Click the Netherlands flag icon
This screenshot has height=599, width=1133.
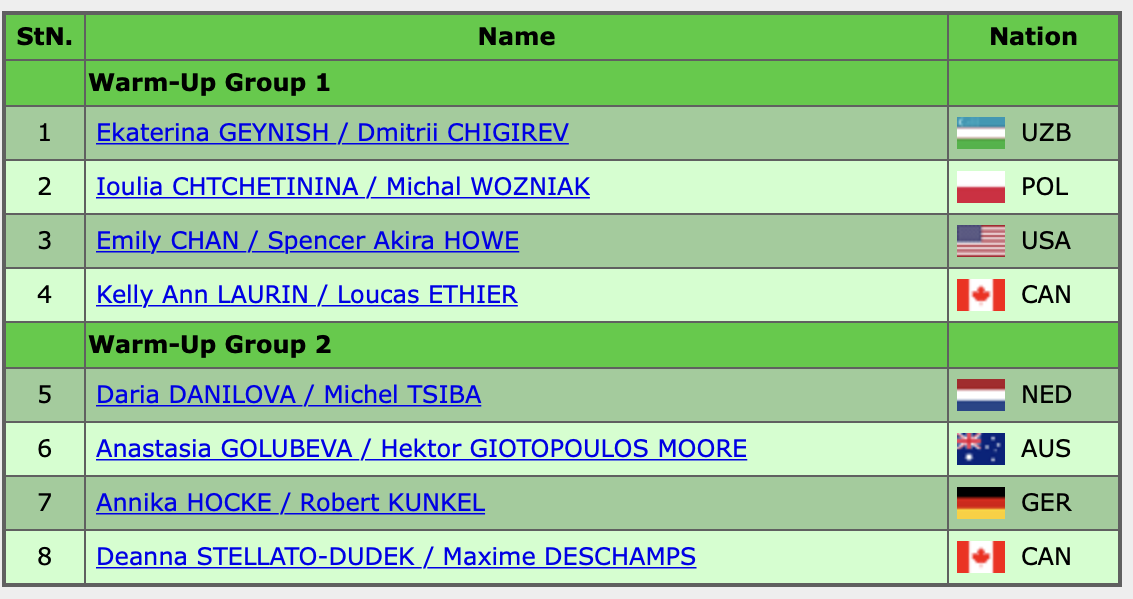click(x=981, y=395)
